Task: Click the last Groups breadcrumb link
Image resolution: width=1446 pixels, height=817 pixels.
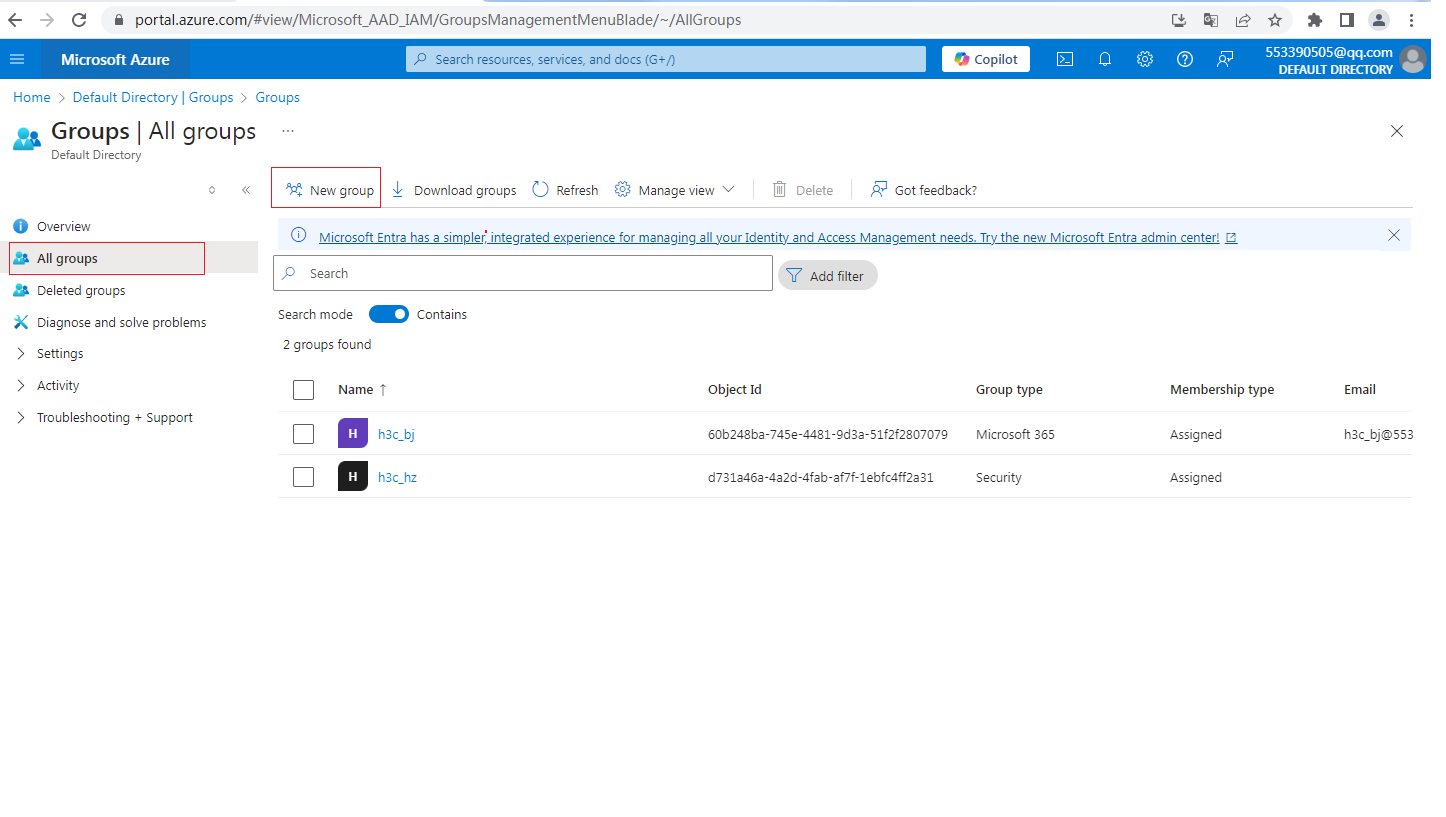Action: tap(278, 97)
